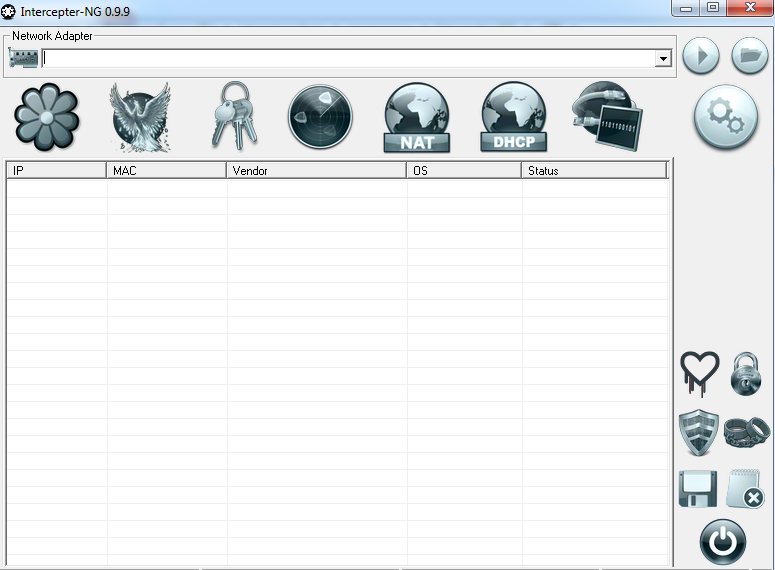Launch Heartbleed exploit bleeding heart icon
The width and height of the screenshot is (775, 570).
pos(699,374)
